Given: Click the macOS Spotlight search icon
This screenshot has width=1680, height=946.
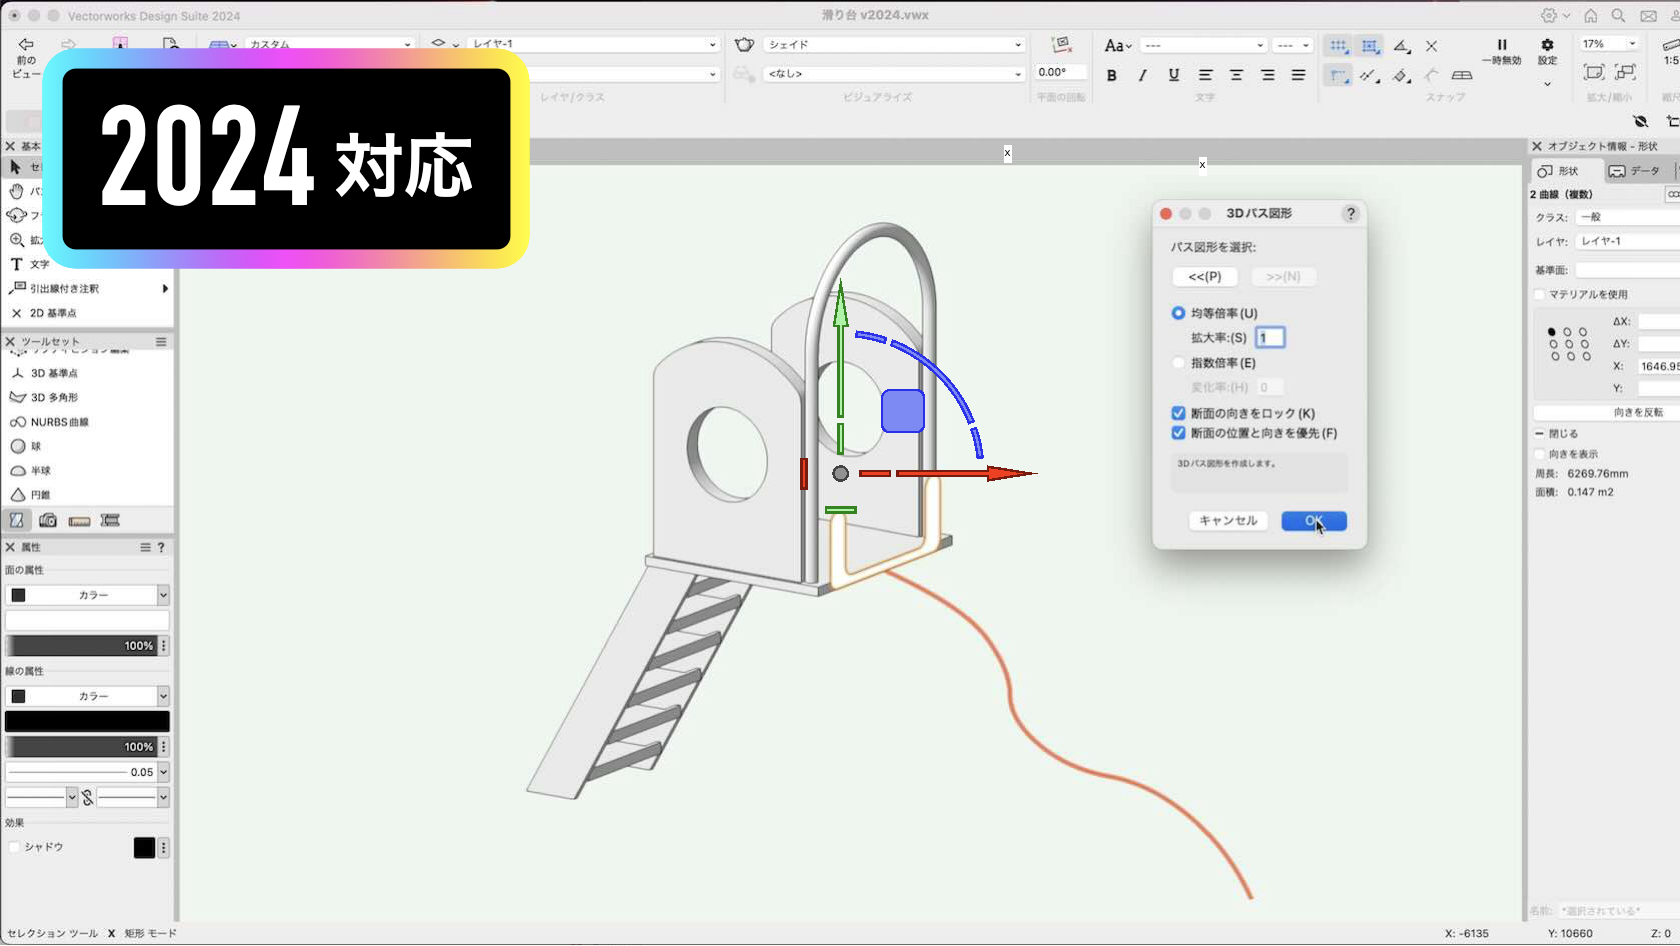Looking at the screenshot, I should (1618, 16).
